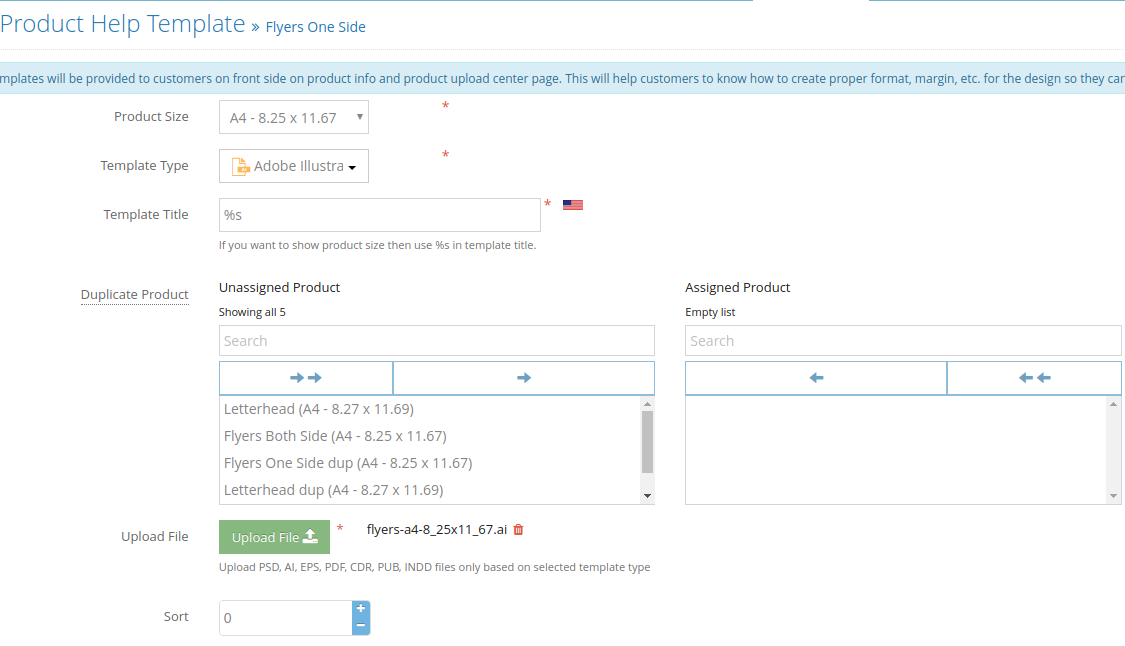1125x646 pixels.
Task: Click the move-all-right double arrow button
Action: pos(306,378)
